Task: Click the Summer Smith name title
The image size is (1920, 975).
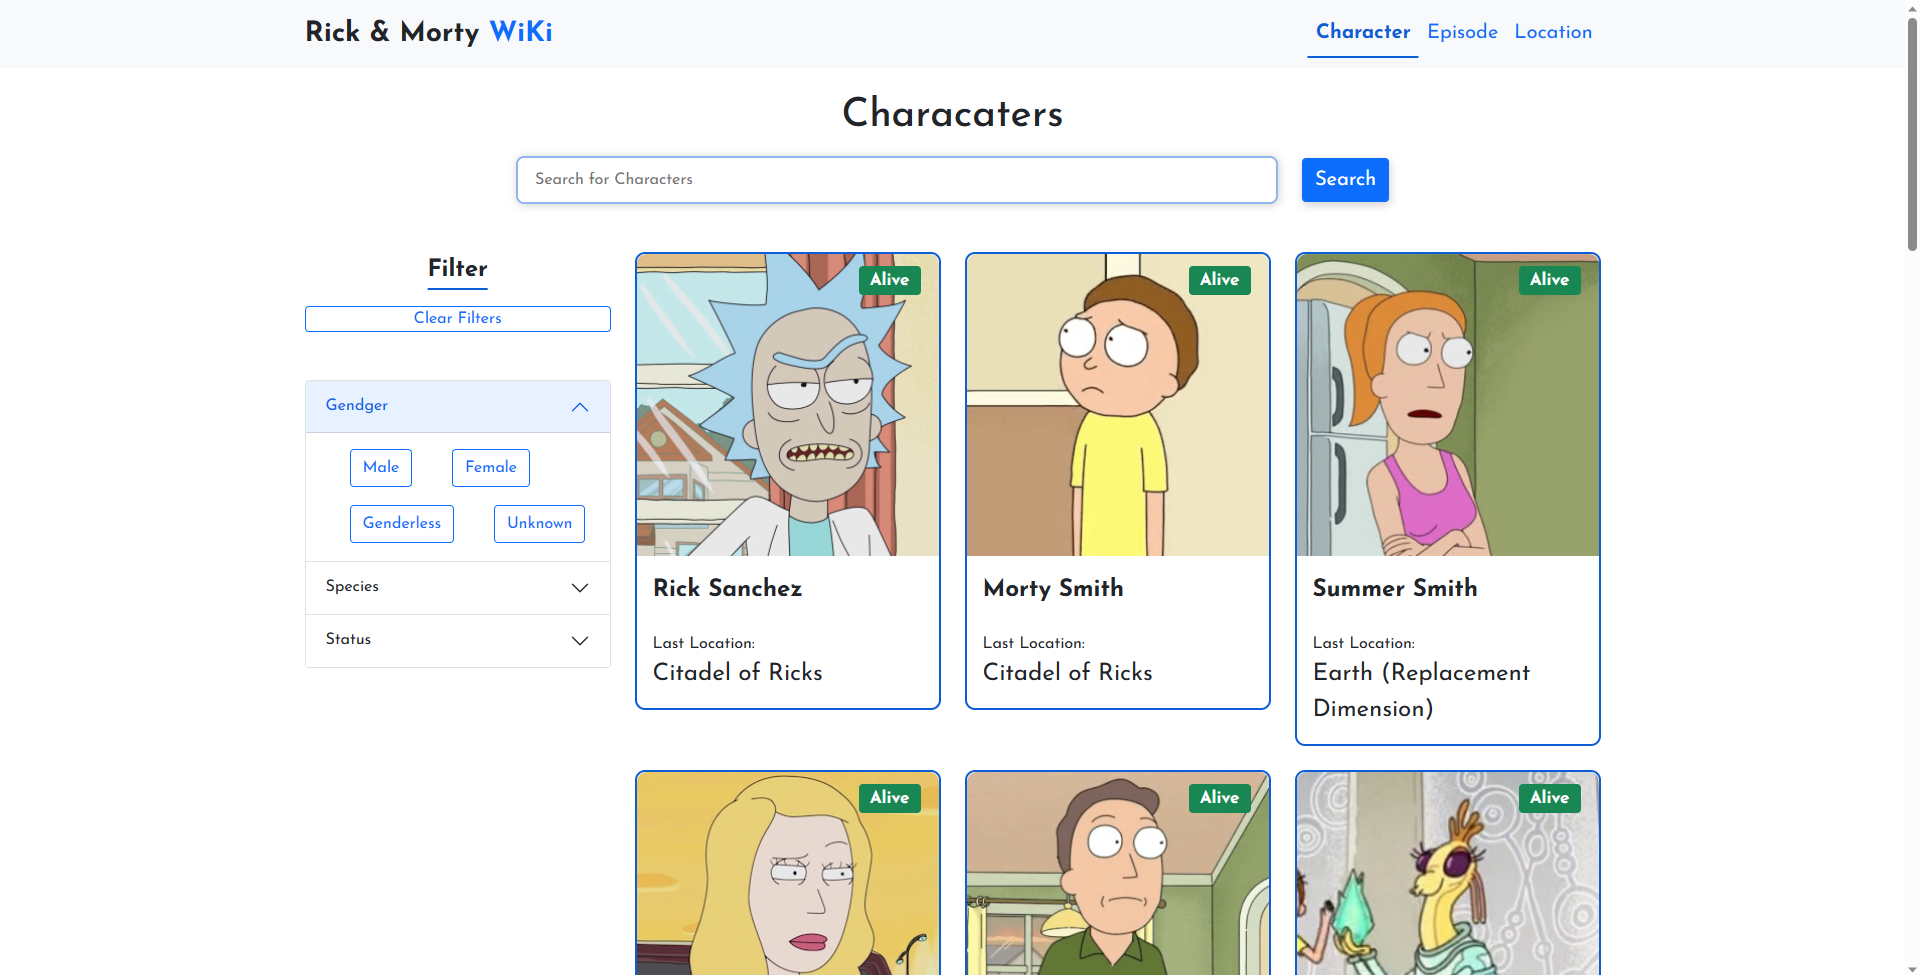Action: [x=1395, y=588]
